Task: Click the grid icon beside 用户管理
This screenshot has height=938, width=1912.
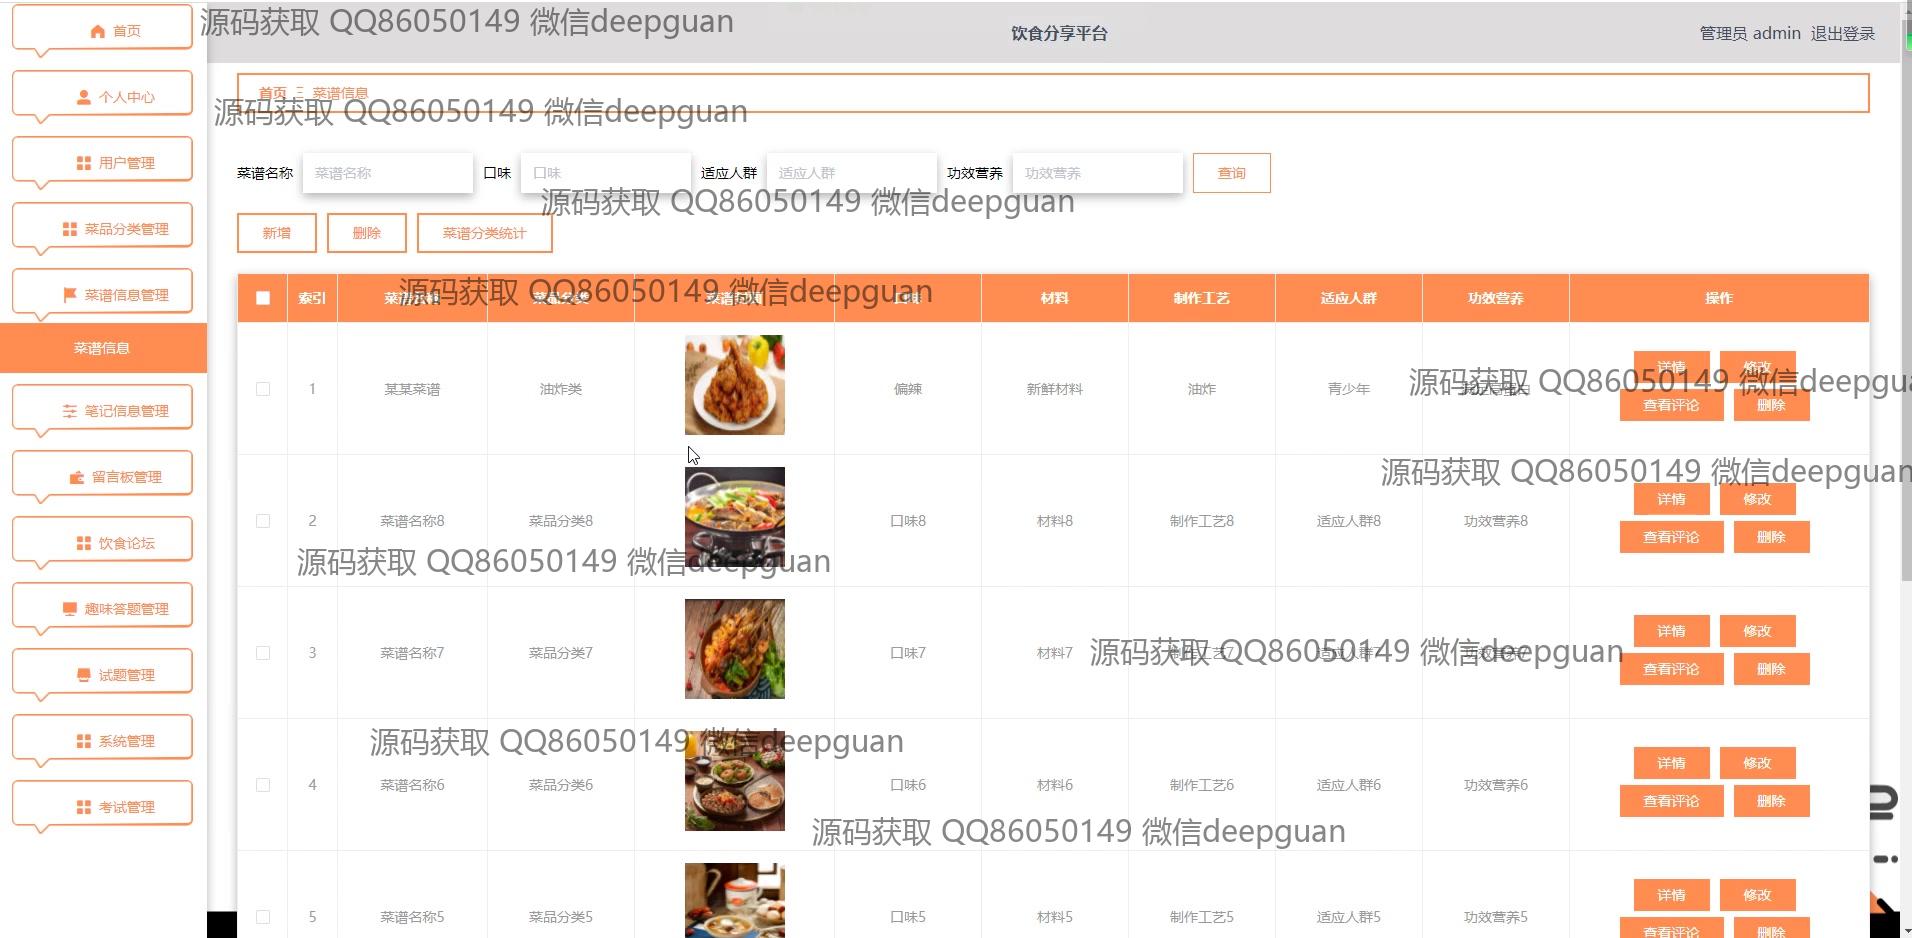Action: (84, 163)
